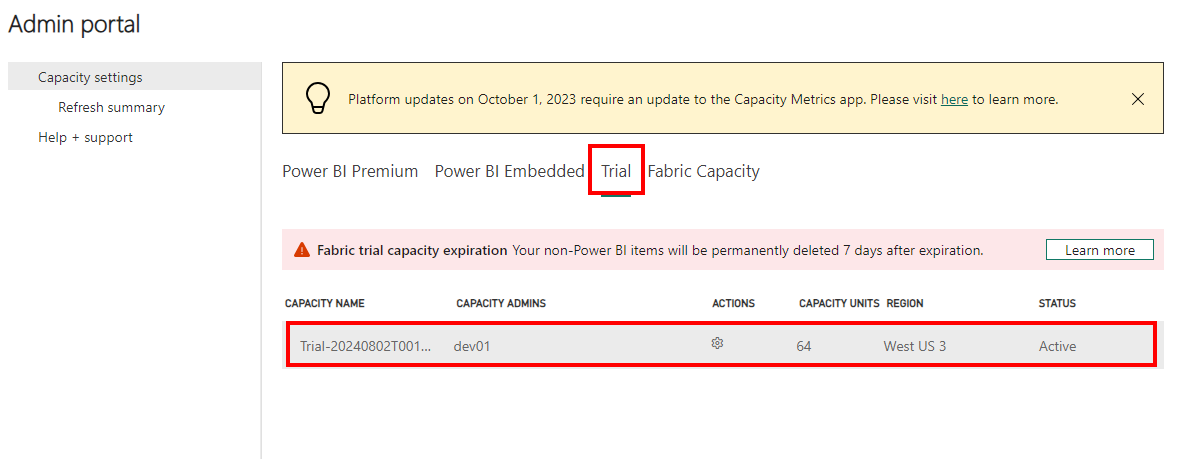Select the Trial tab
This screenshot has height=459, width=1195.
[x=616, y=171]
